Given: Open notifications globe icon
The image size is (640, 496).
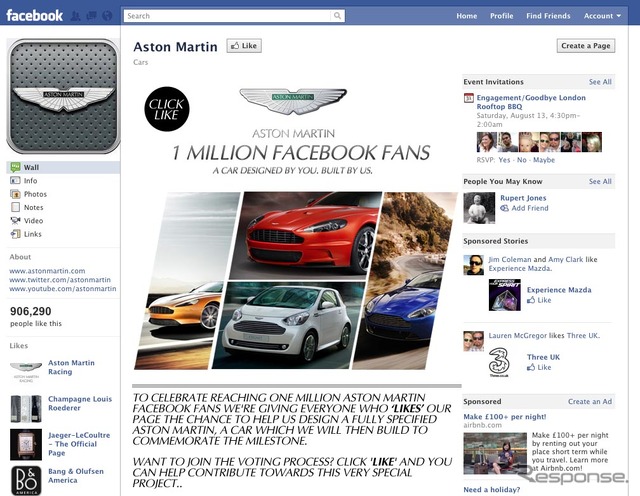Looking at the screenshot, I should (x=107, y=16).
